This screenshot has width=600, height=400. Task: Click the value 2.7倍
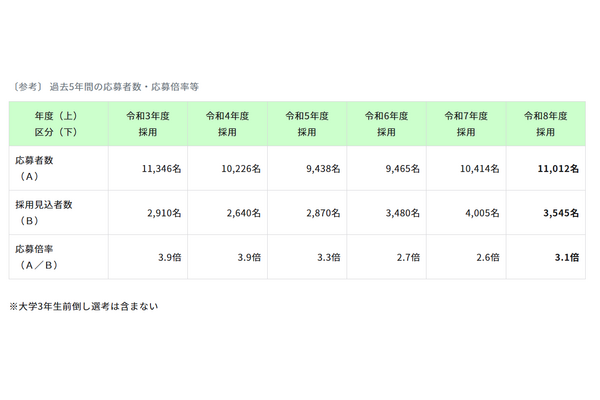coord(409,257)
